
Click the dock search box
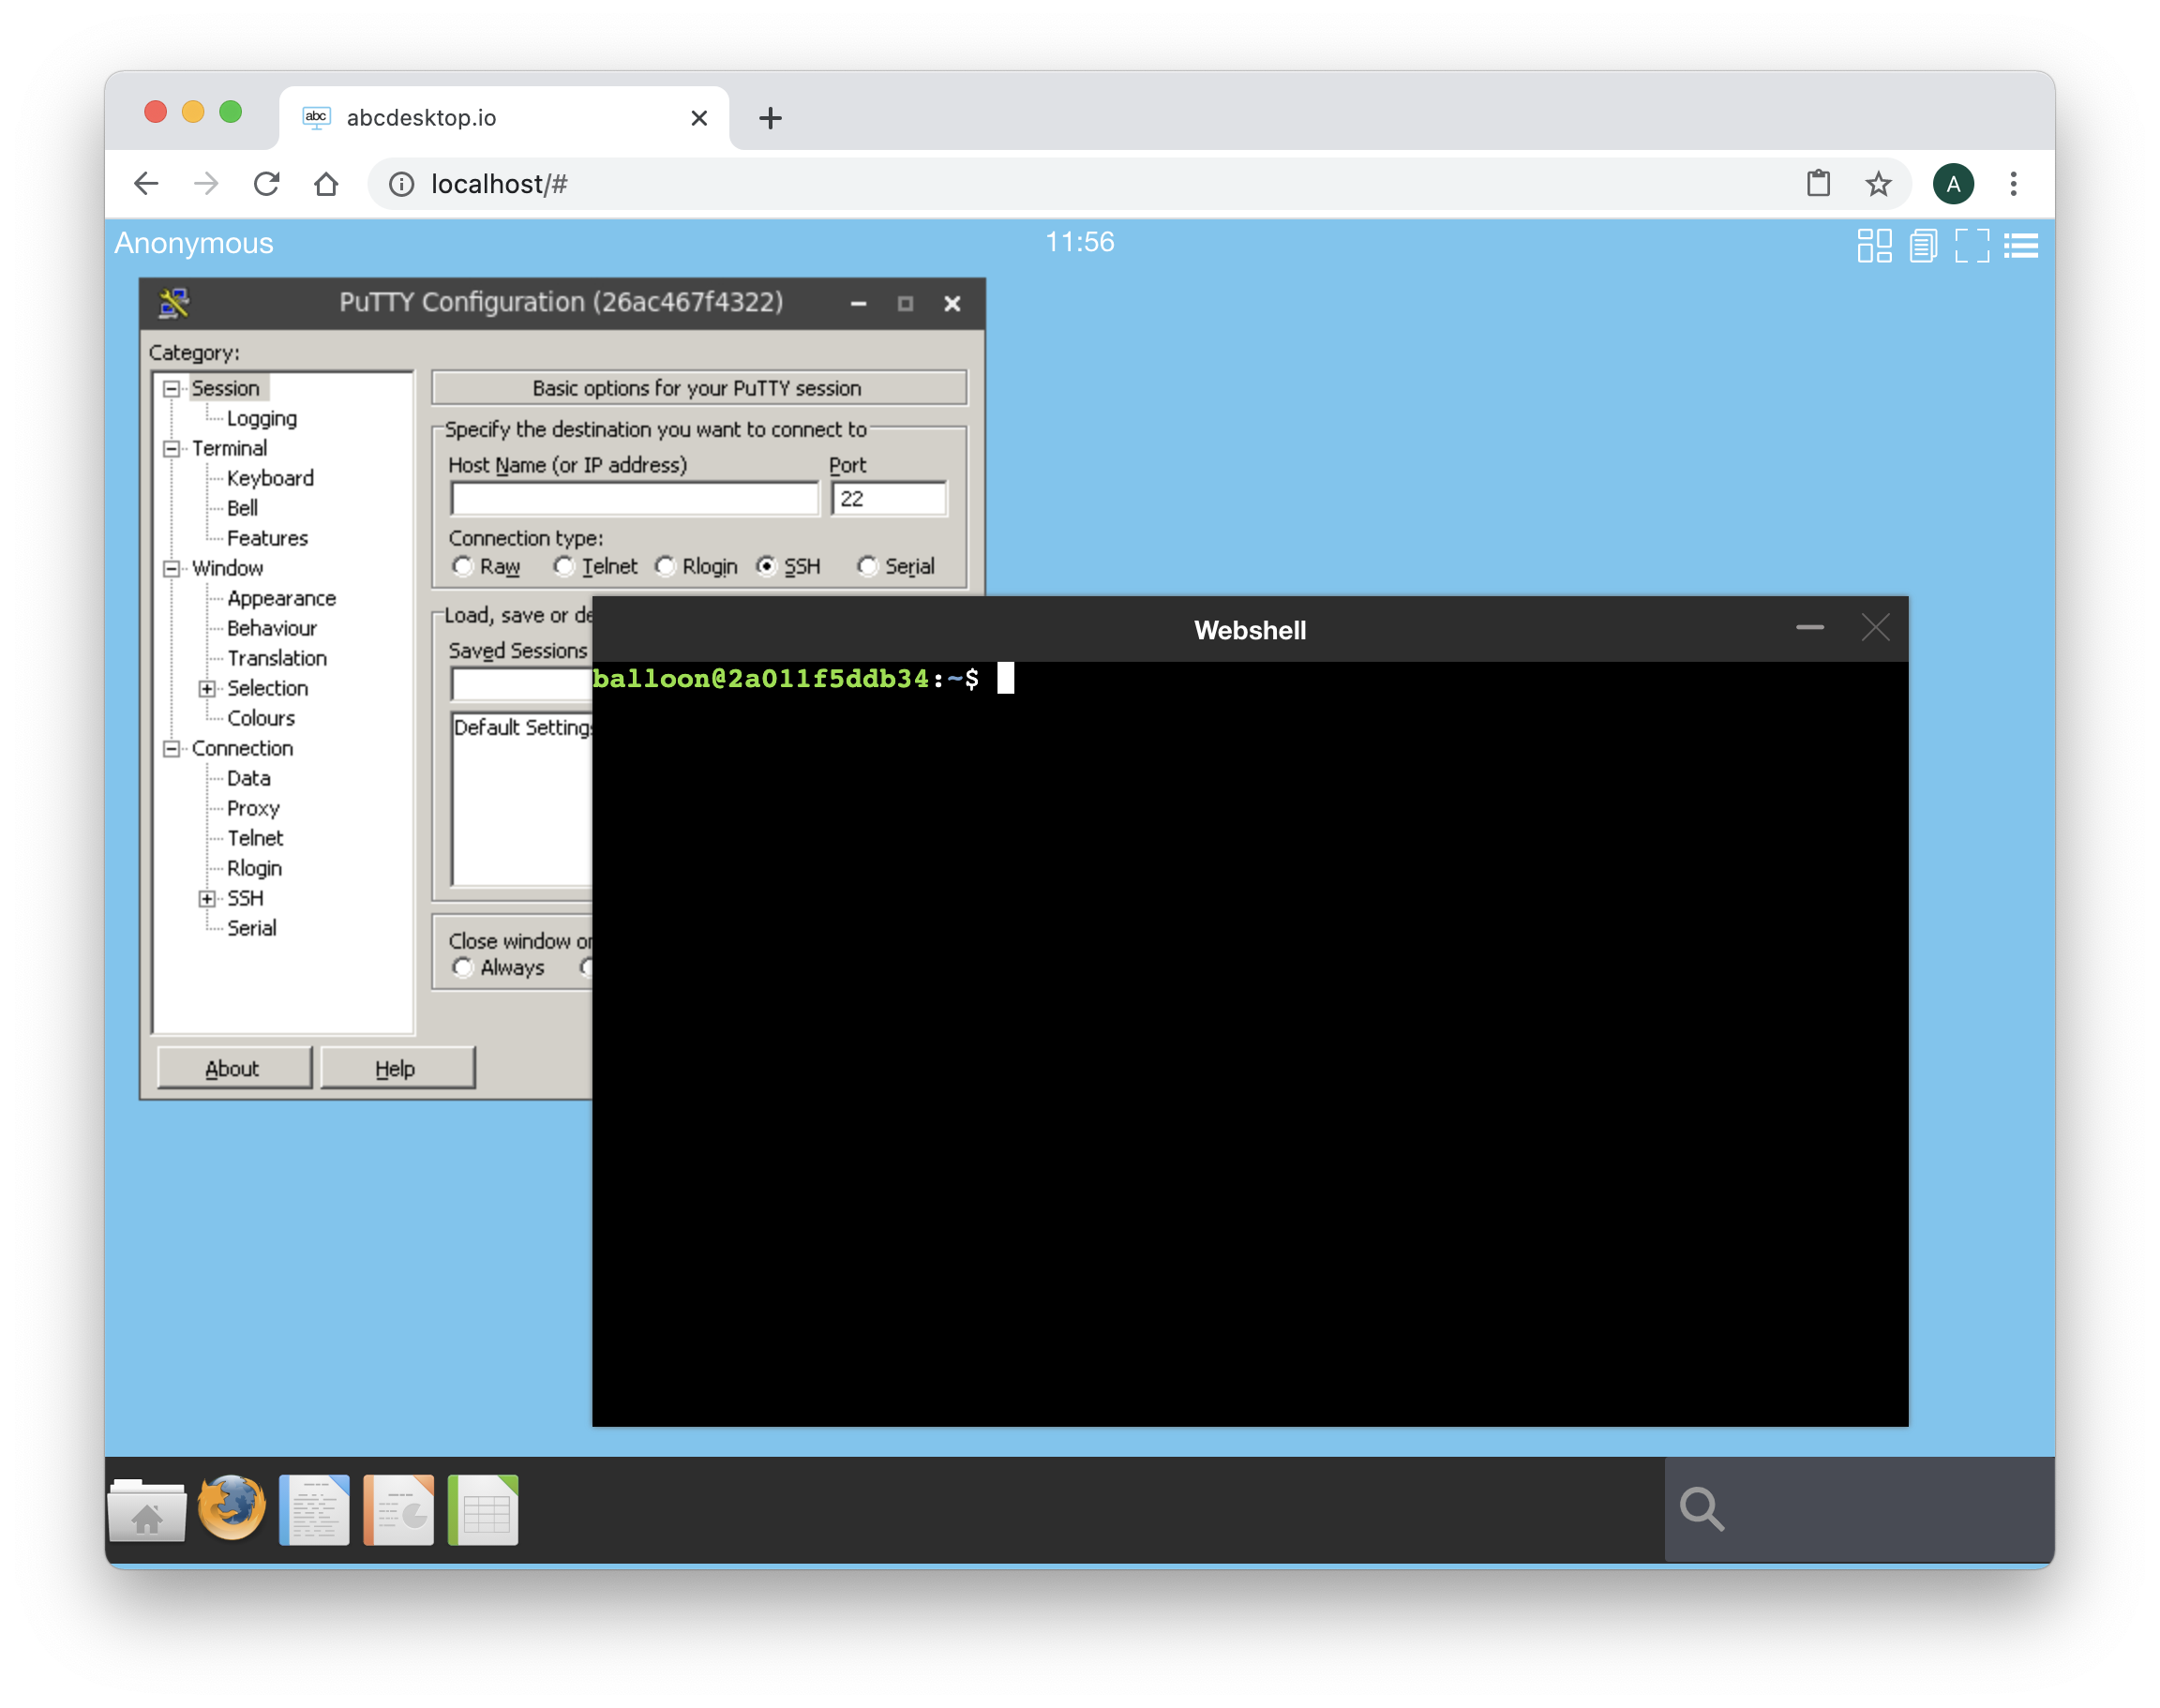1859,1509
